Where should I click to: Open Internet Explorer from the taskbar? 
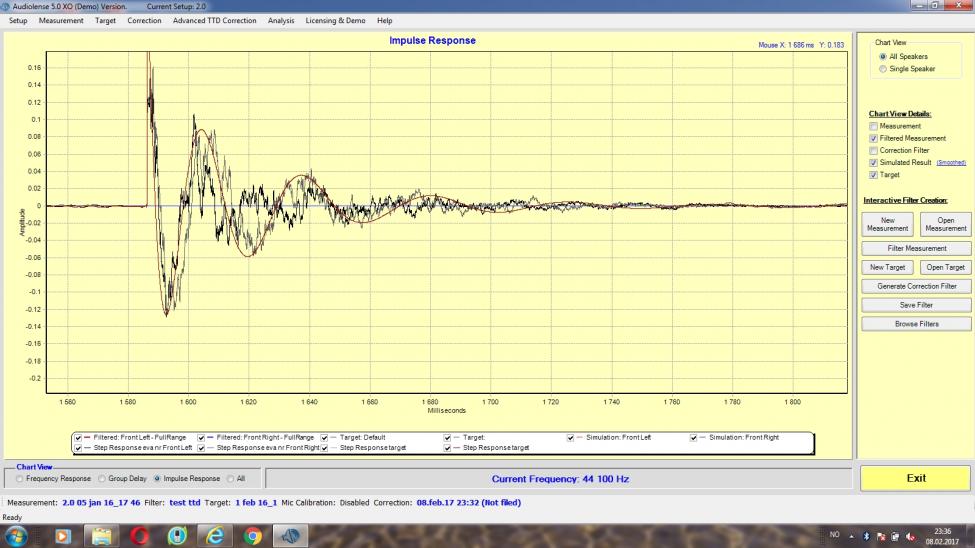coord(214,535)
